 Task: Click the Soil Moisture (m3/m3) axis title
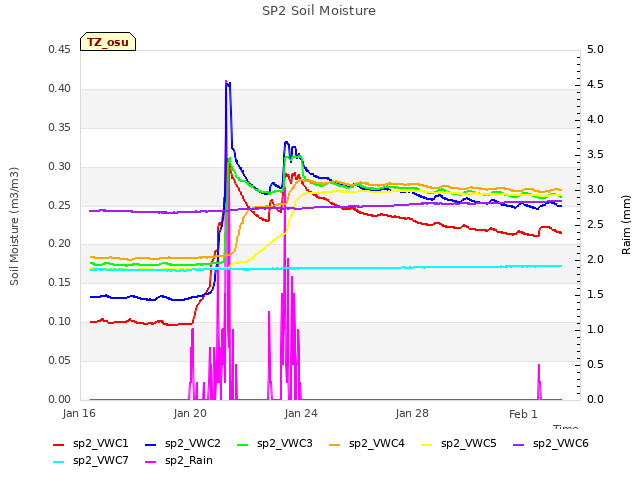(14, 226)
